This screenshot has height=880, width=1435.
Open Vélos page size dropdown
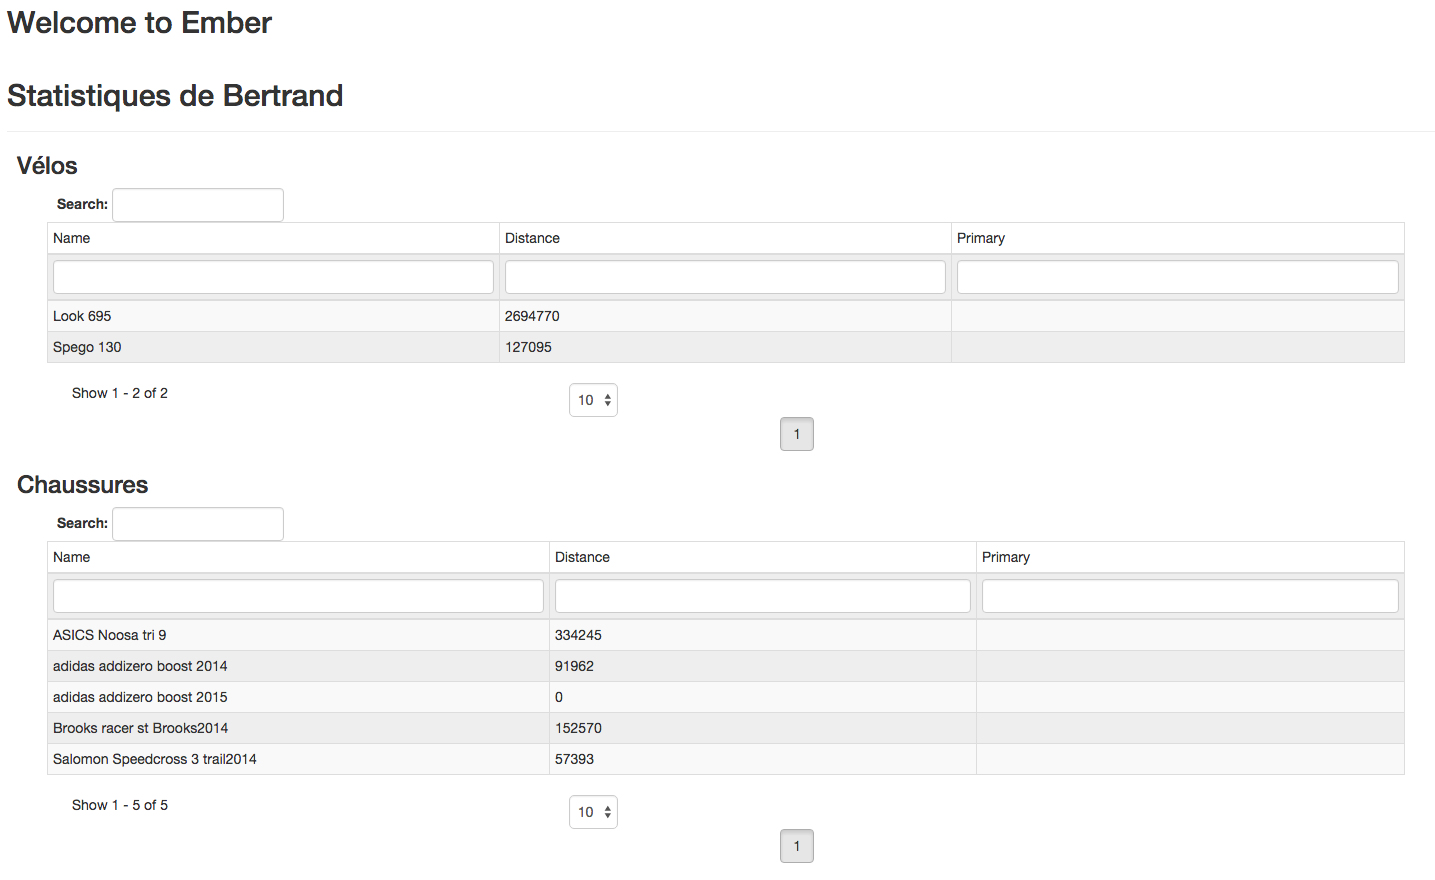point(593,400)
